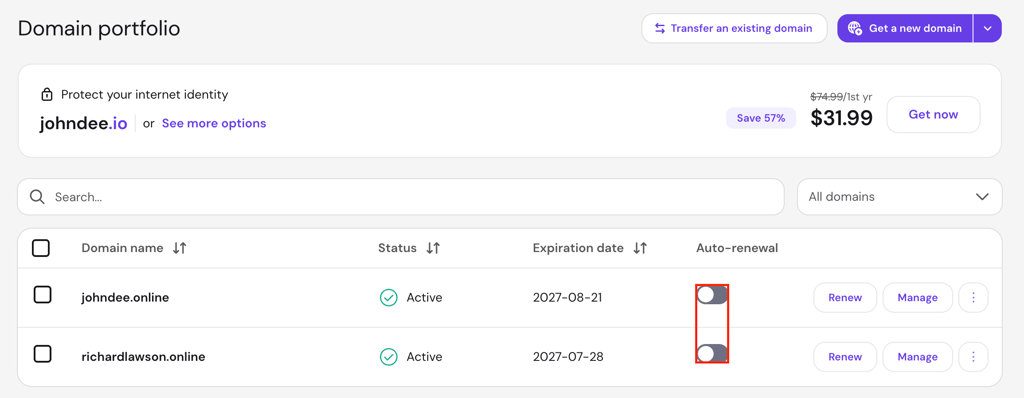This screenshot has height=398, width=1024.
Task: Click the struck-through $74.99 price
Action: (x=827, y=96)
